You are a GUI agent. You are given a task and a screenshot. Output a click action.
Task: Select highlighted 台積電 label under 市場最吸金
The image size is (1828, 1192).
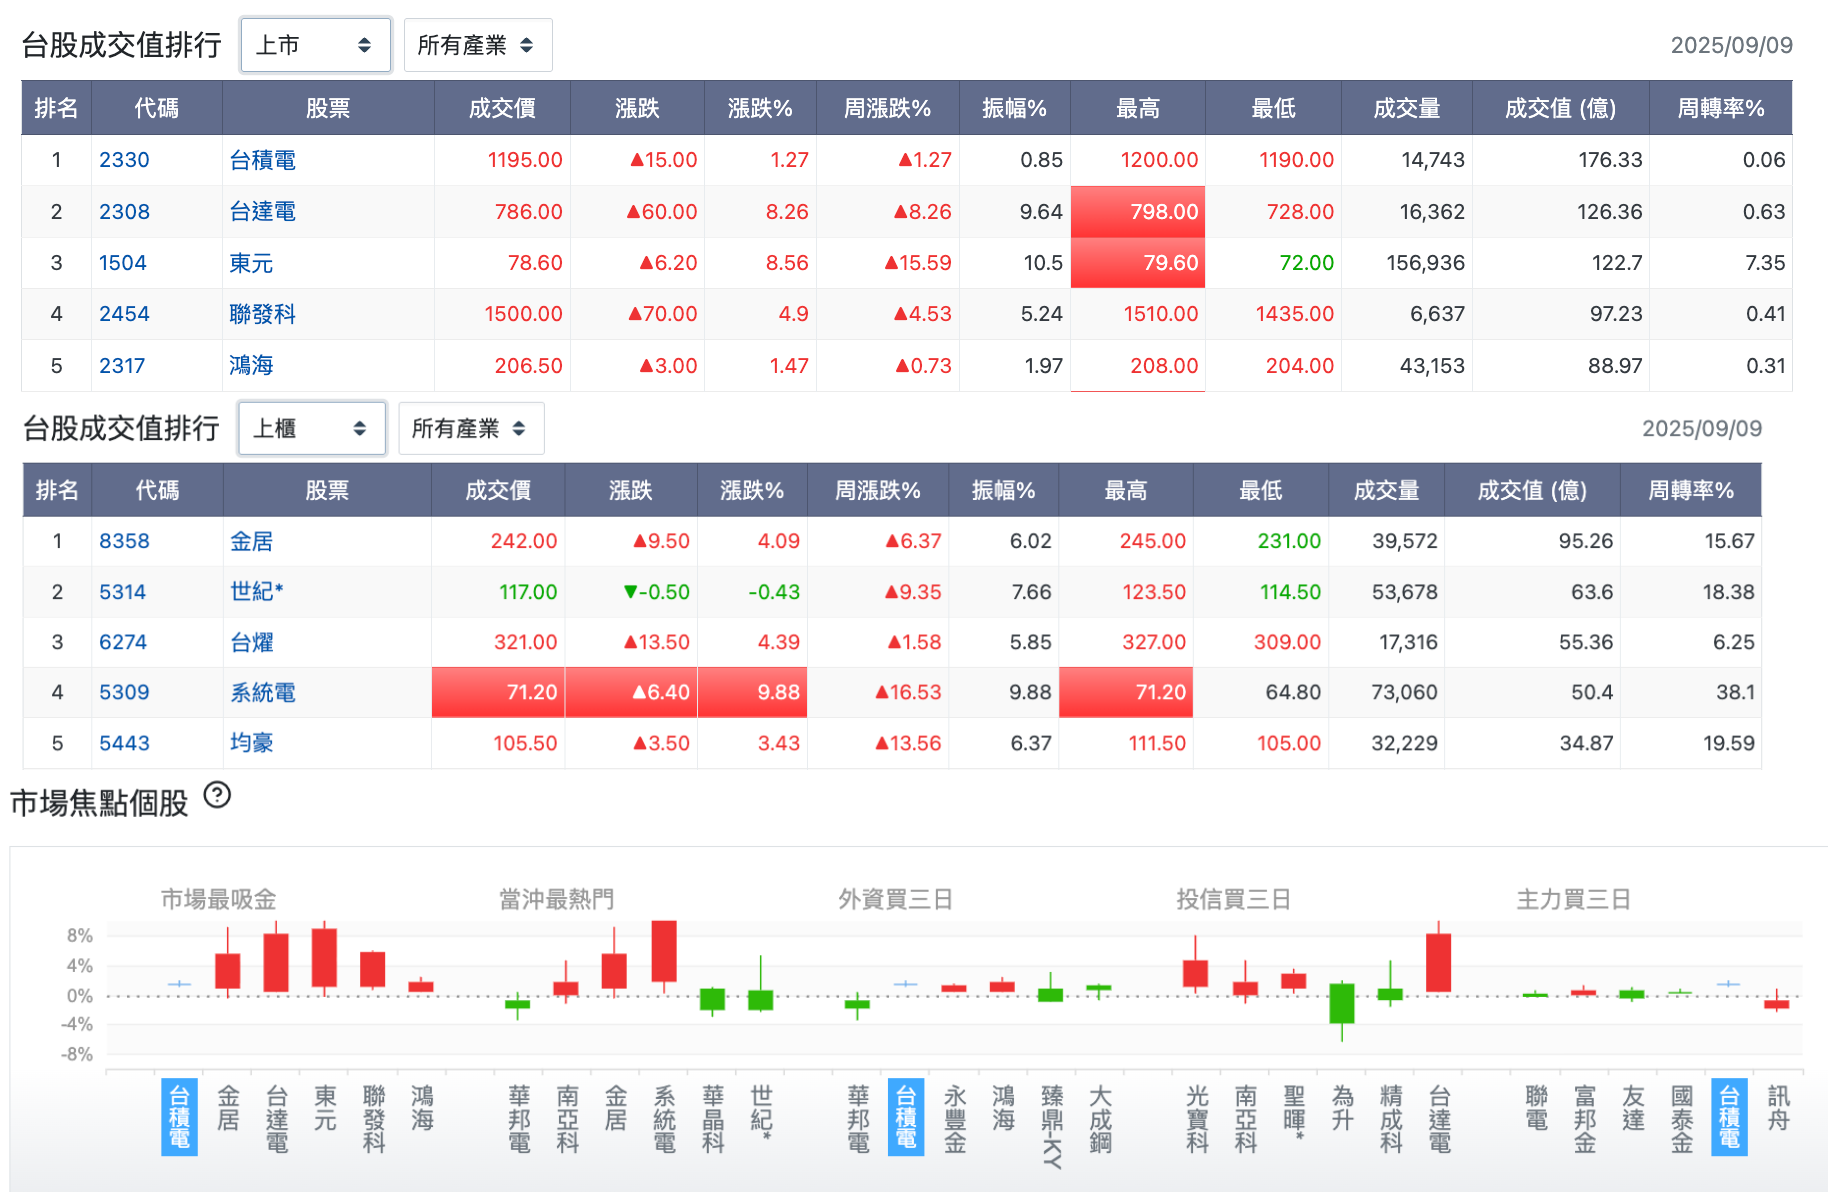179,1117
